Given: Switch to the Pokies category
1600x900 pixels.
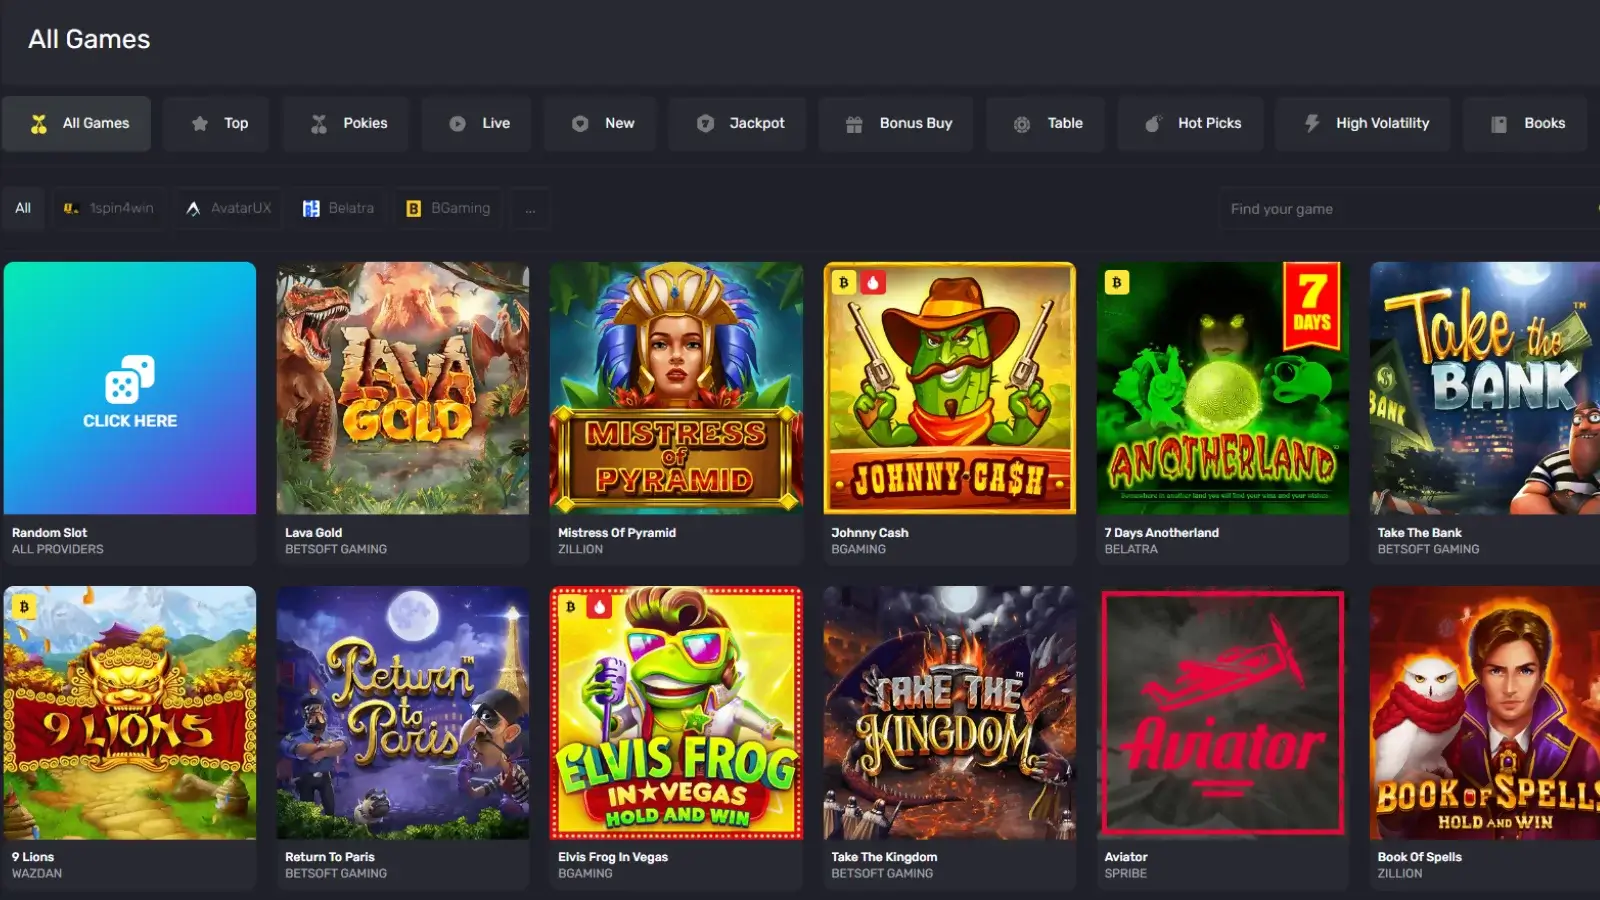Looking at the screenshot, I should [345, 124].
